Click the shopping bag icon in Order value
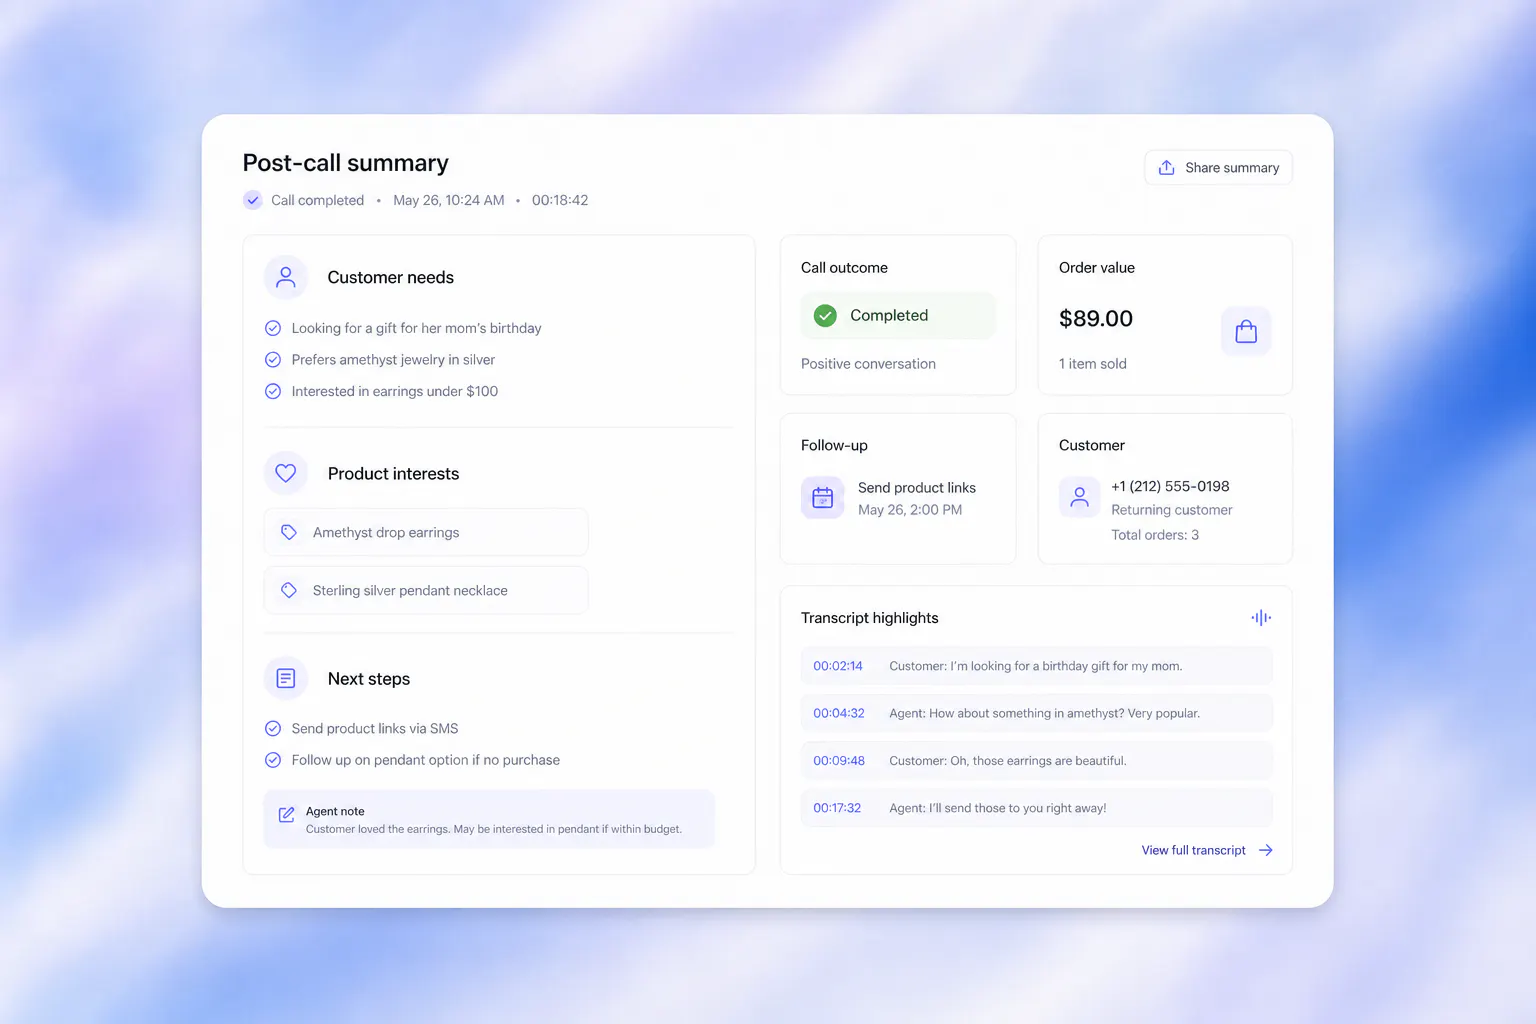The image size is (1536, 1024). (1246, 331)
